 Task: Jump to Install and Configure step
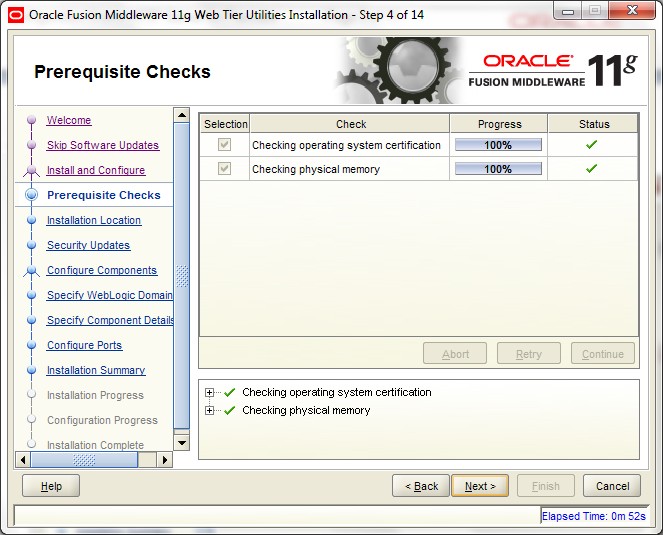(96, 170)
